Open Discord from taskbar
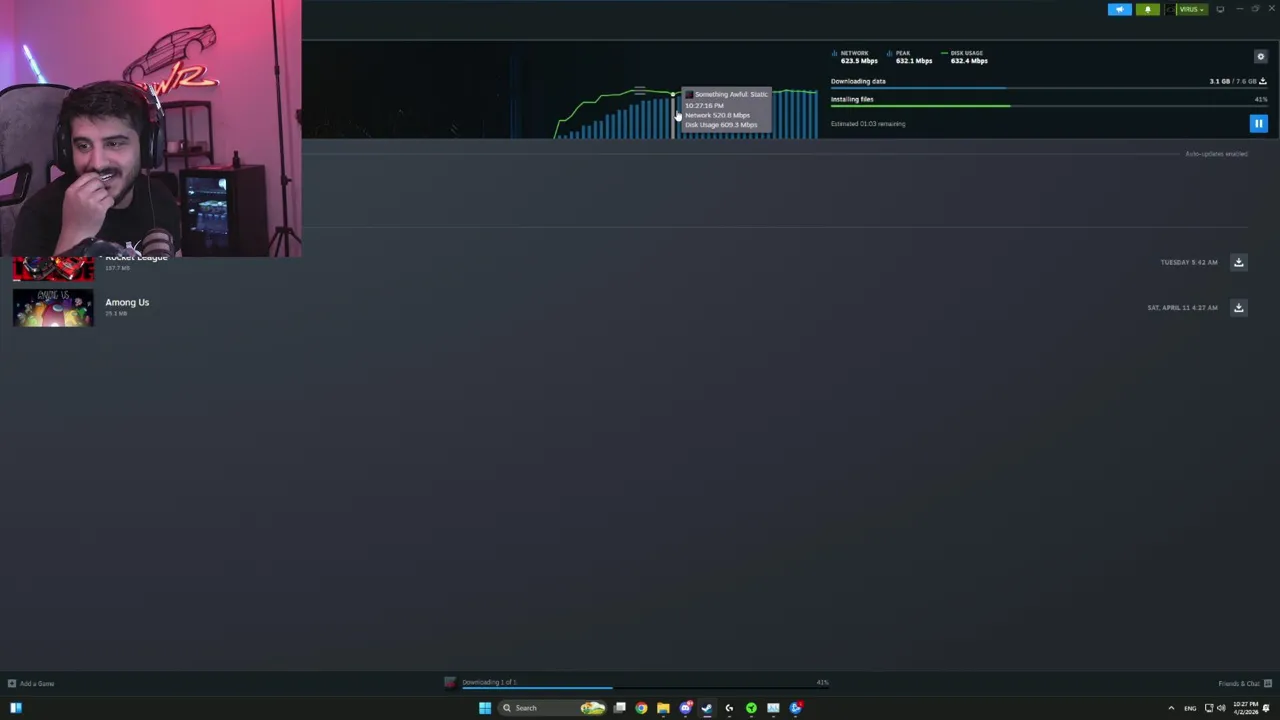1280x720 pixels. point(685,708)
